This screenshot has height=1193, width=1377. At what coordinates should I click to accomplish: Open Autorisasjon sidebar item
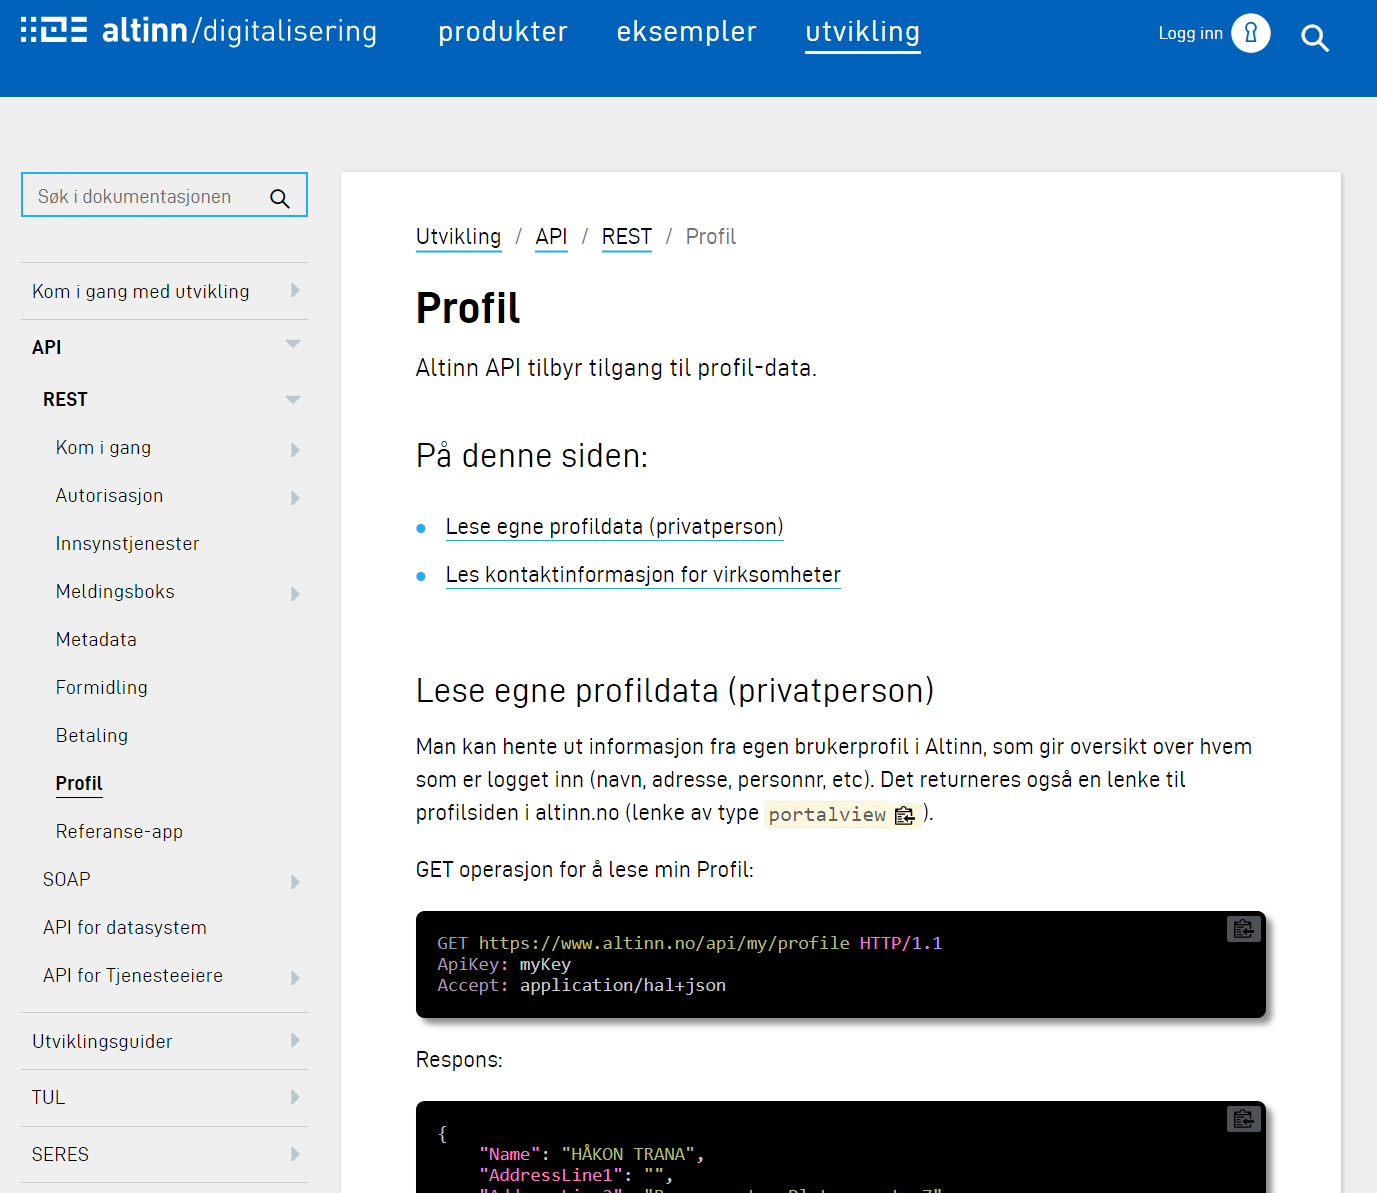pyautogui.click(x=109, y=495)
